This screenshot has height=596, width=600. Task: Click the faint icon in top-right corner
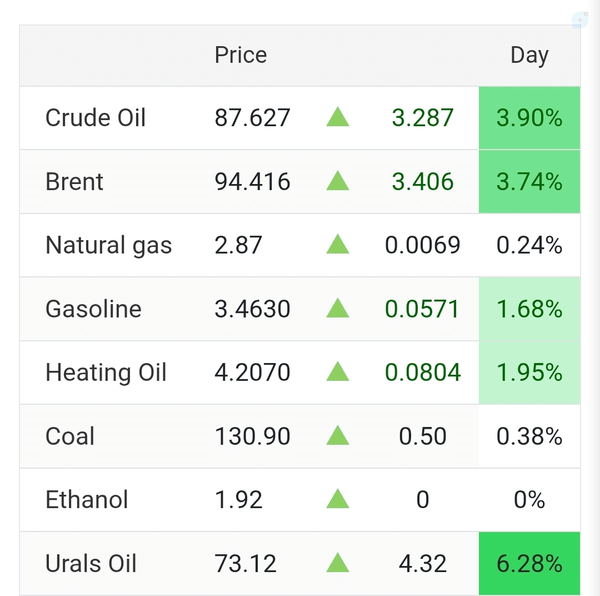pos(580,20)
